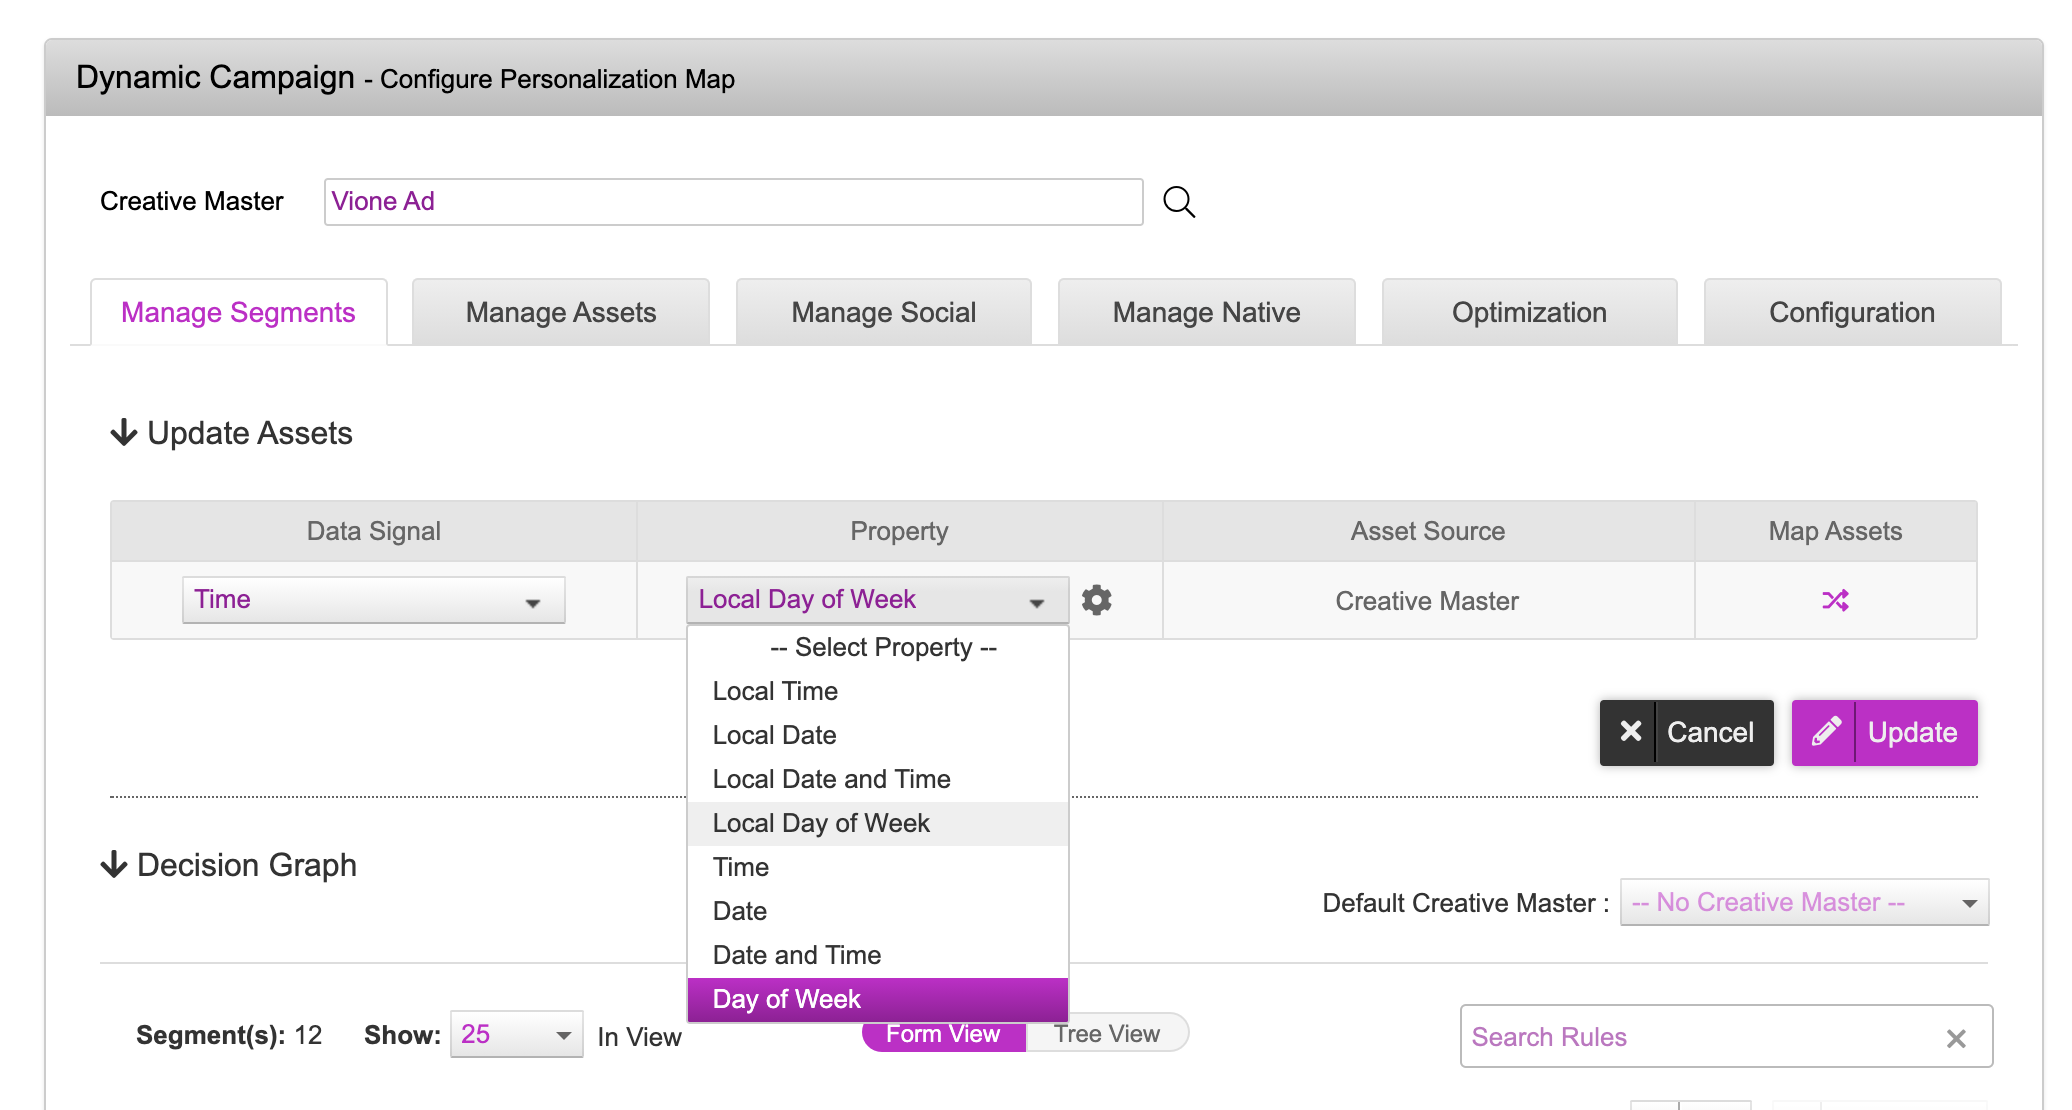This screenshot has height=1110, width=2072.
Task: Switch to Tree View toggle
Action: [x=1106, y=1034]
